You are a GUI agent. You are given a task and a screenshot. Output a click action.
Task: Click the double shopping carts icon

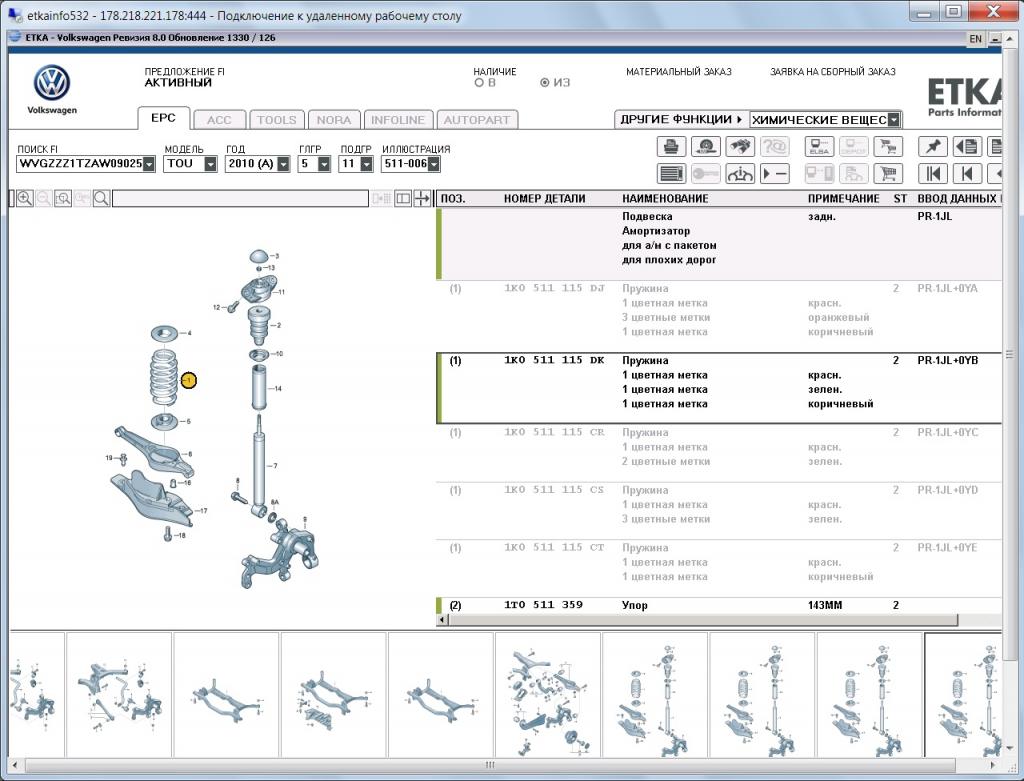pyautogui.click(x=888, y=146)
